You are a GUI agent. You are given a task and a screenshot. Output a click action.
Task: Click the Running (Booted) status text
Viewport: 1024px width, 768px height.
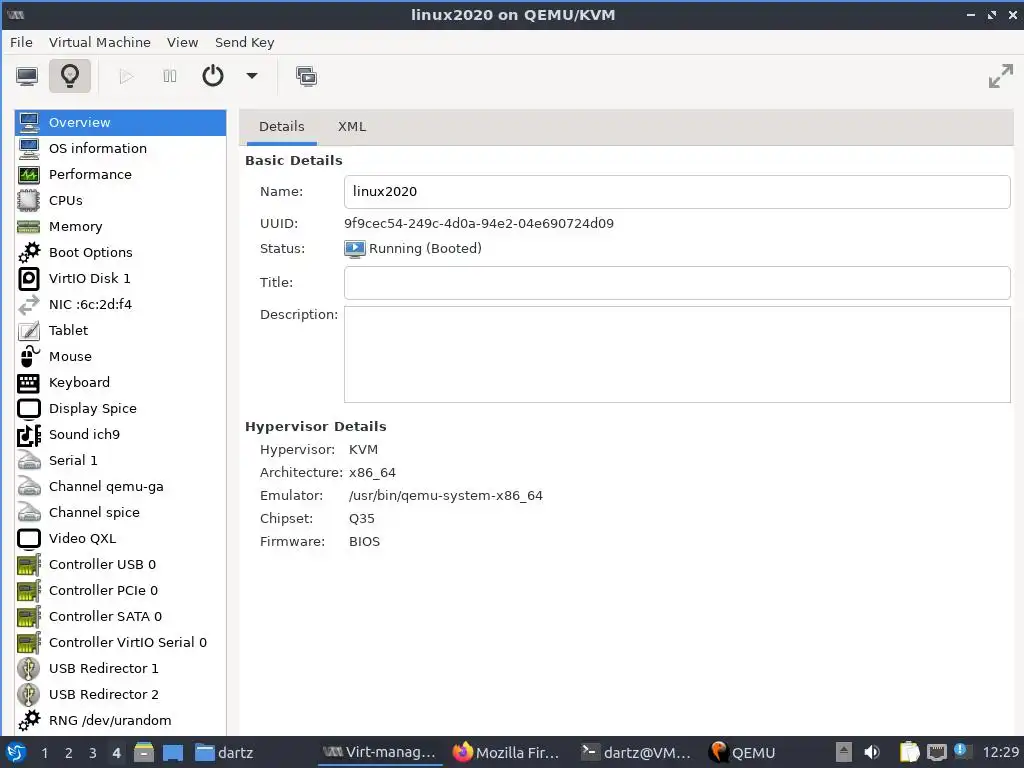click(425, 249)
